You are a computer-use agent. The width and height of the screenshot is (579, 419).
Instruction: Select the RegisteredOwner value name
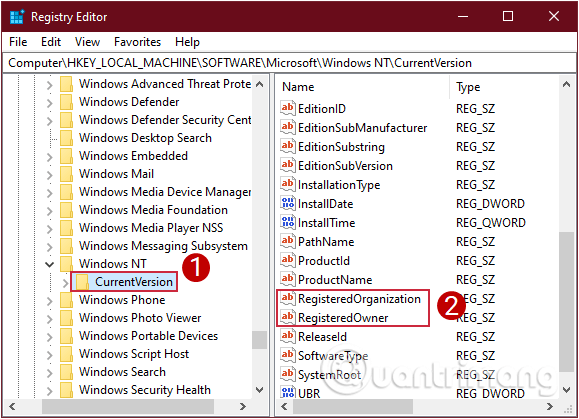(343, 318)
